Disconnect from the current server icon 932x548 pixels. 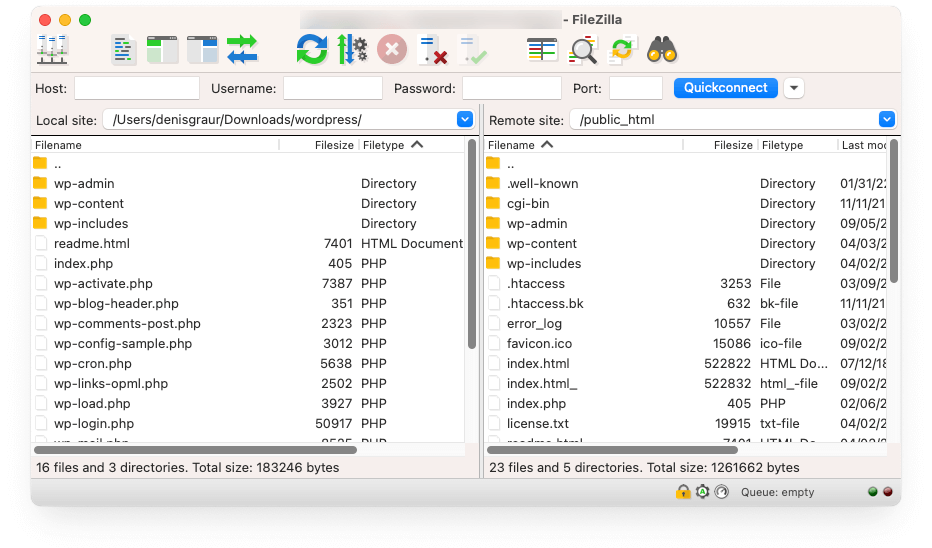[x=433, y=50]
